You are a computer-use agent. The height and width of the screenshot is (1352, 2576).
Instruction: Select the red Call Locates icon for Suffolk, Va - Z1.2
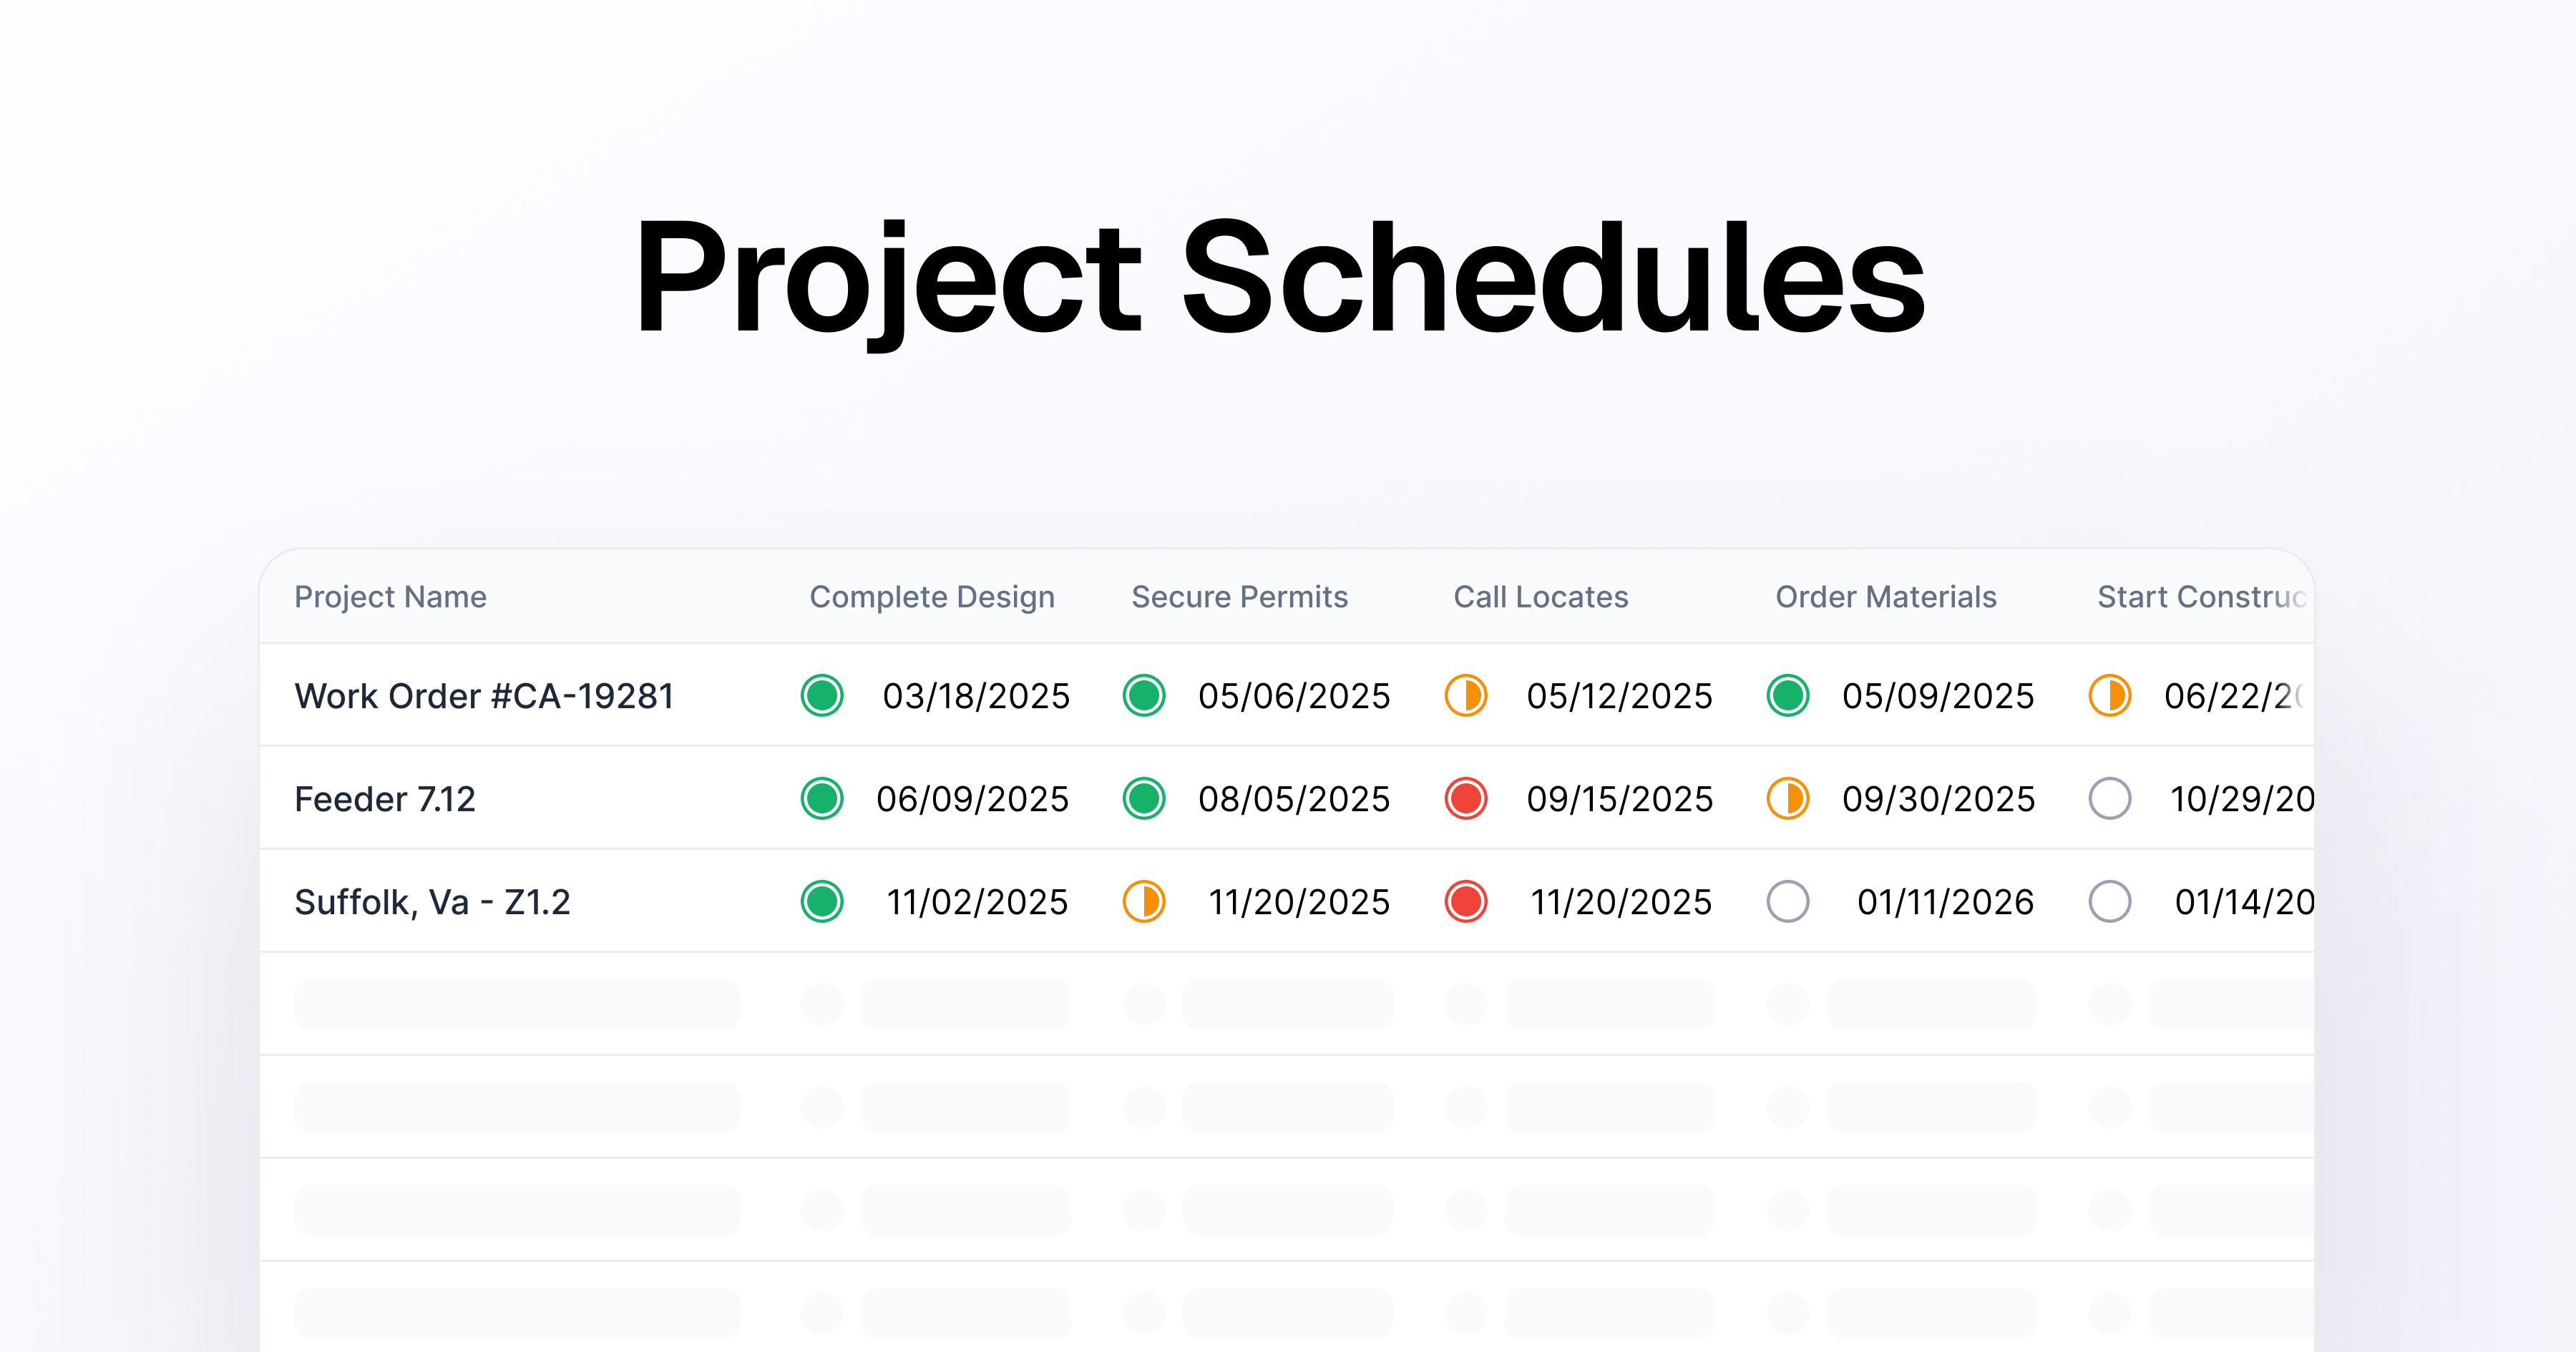click(x=1465, y=901)
